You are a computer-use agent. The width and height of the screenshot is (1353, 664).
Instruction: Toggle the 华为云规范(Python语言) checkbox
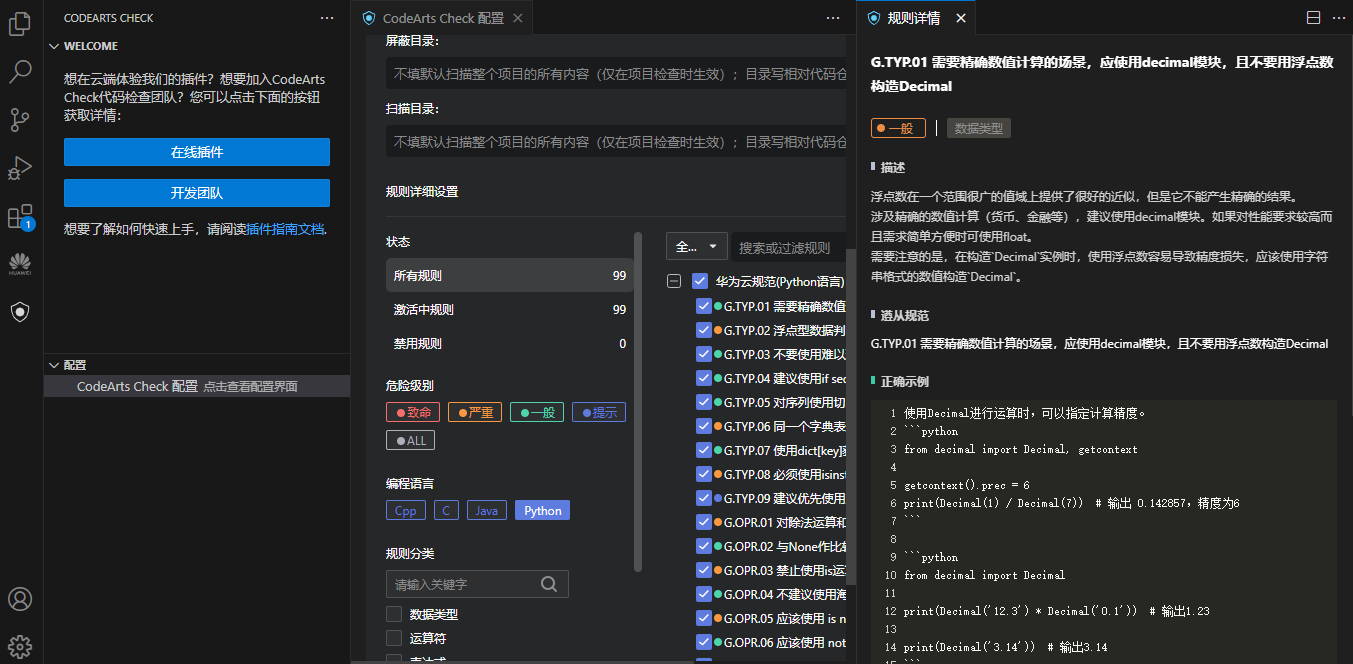pos(700,282)
